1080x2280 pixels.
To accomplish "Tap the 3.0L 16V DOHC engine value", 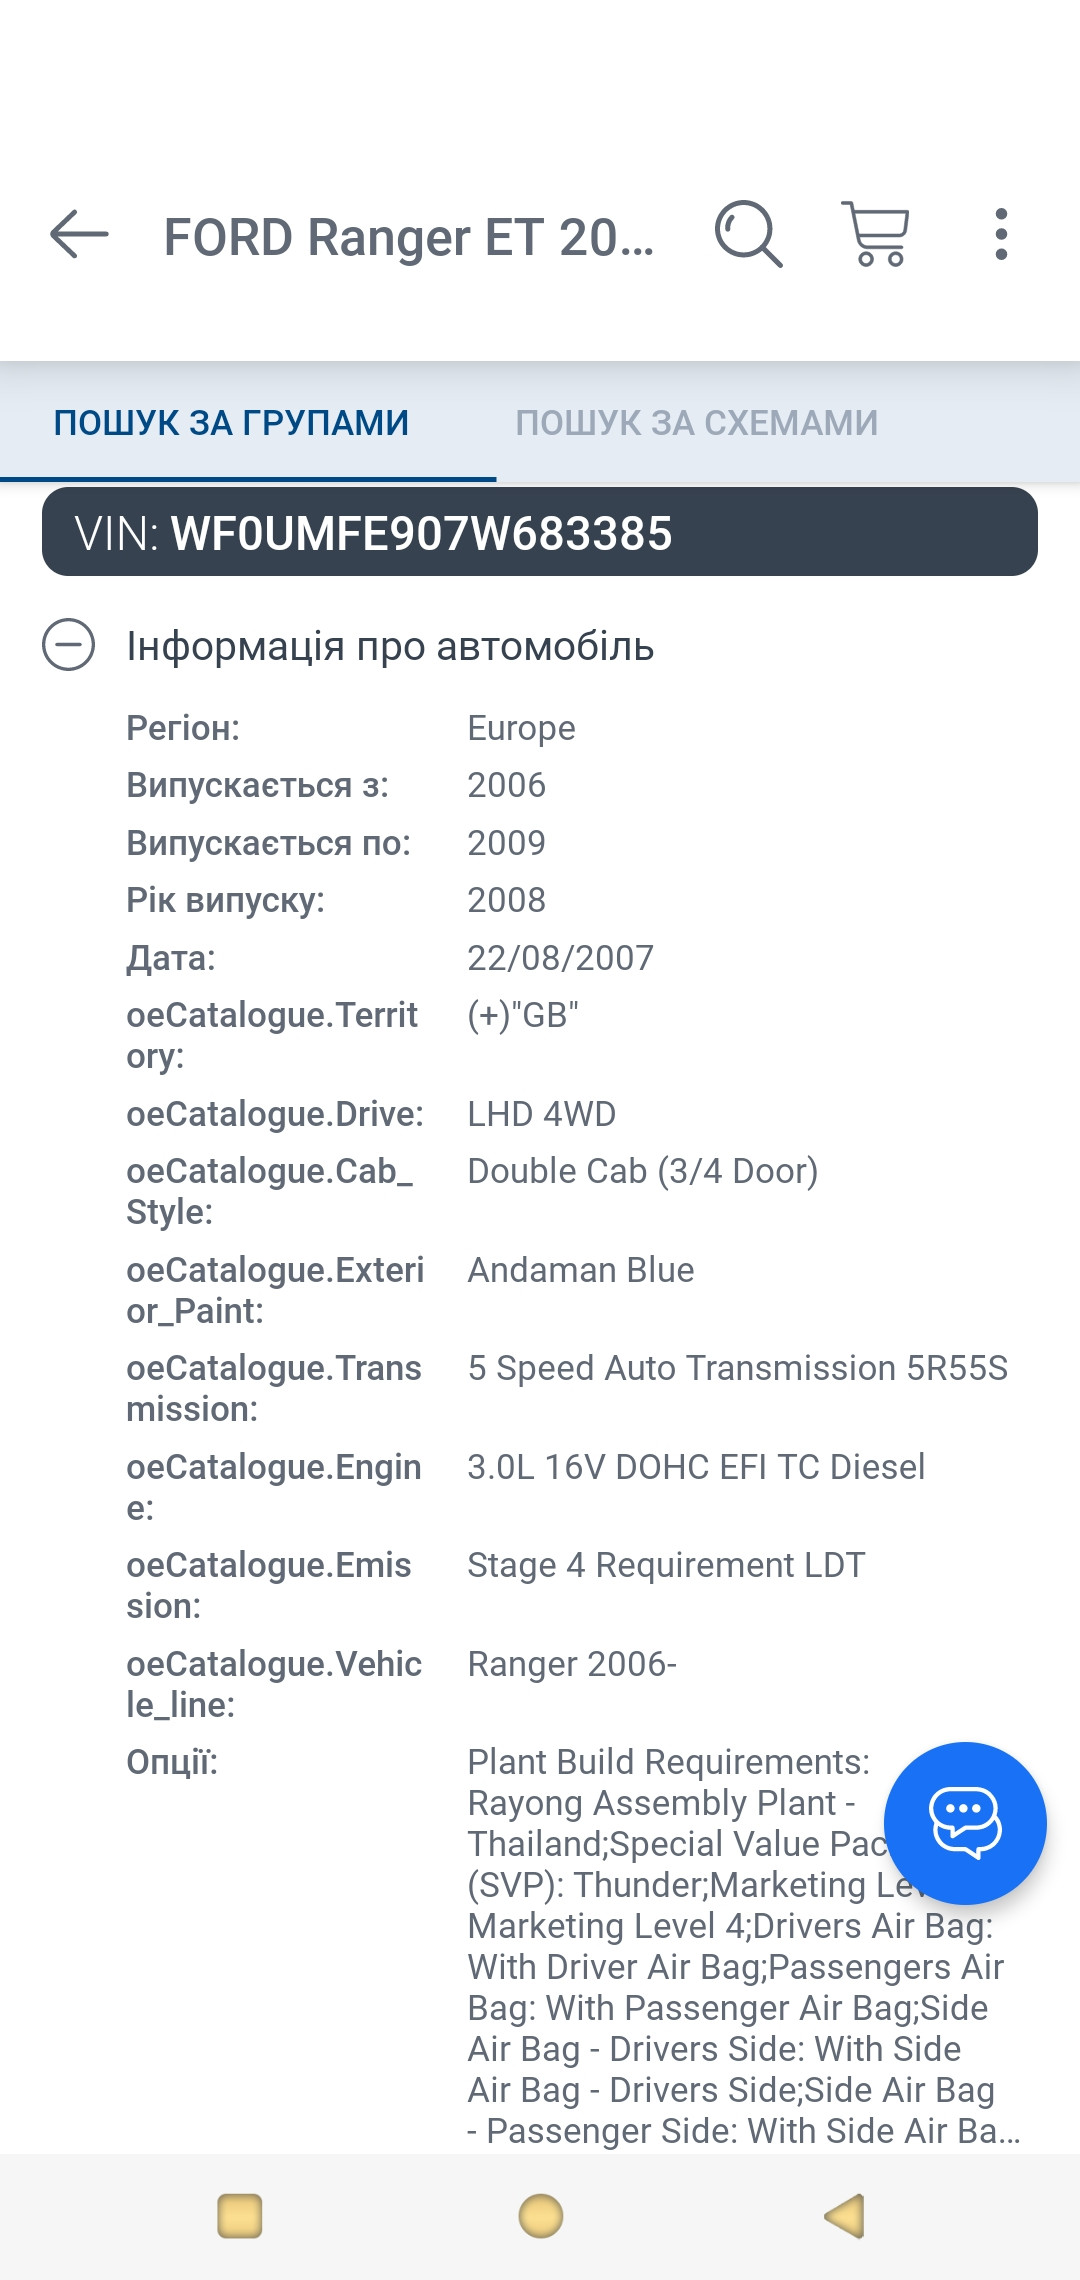I will [x=696, y=1467].
